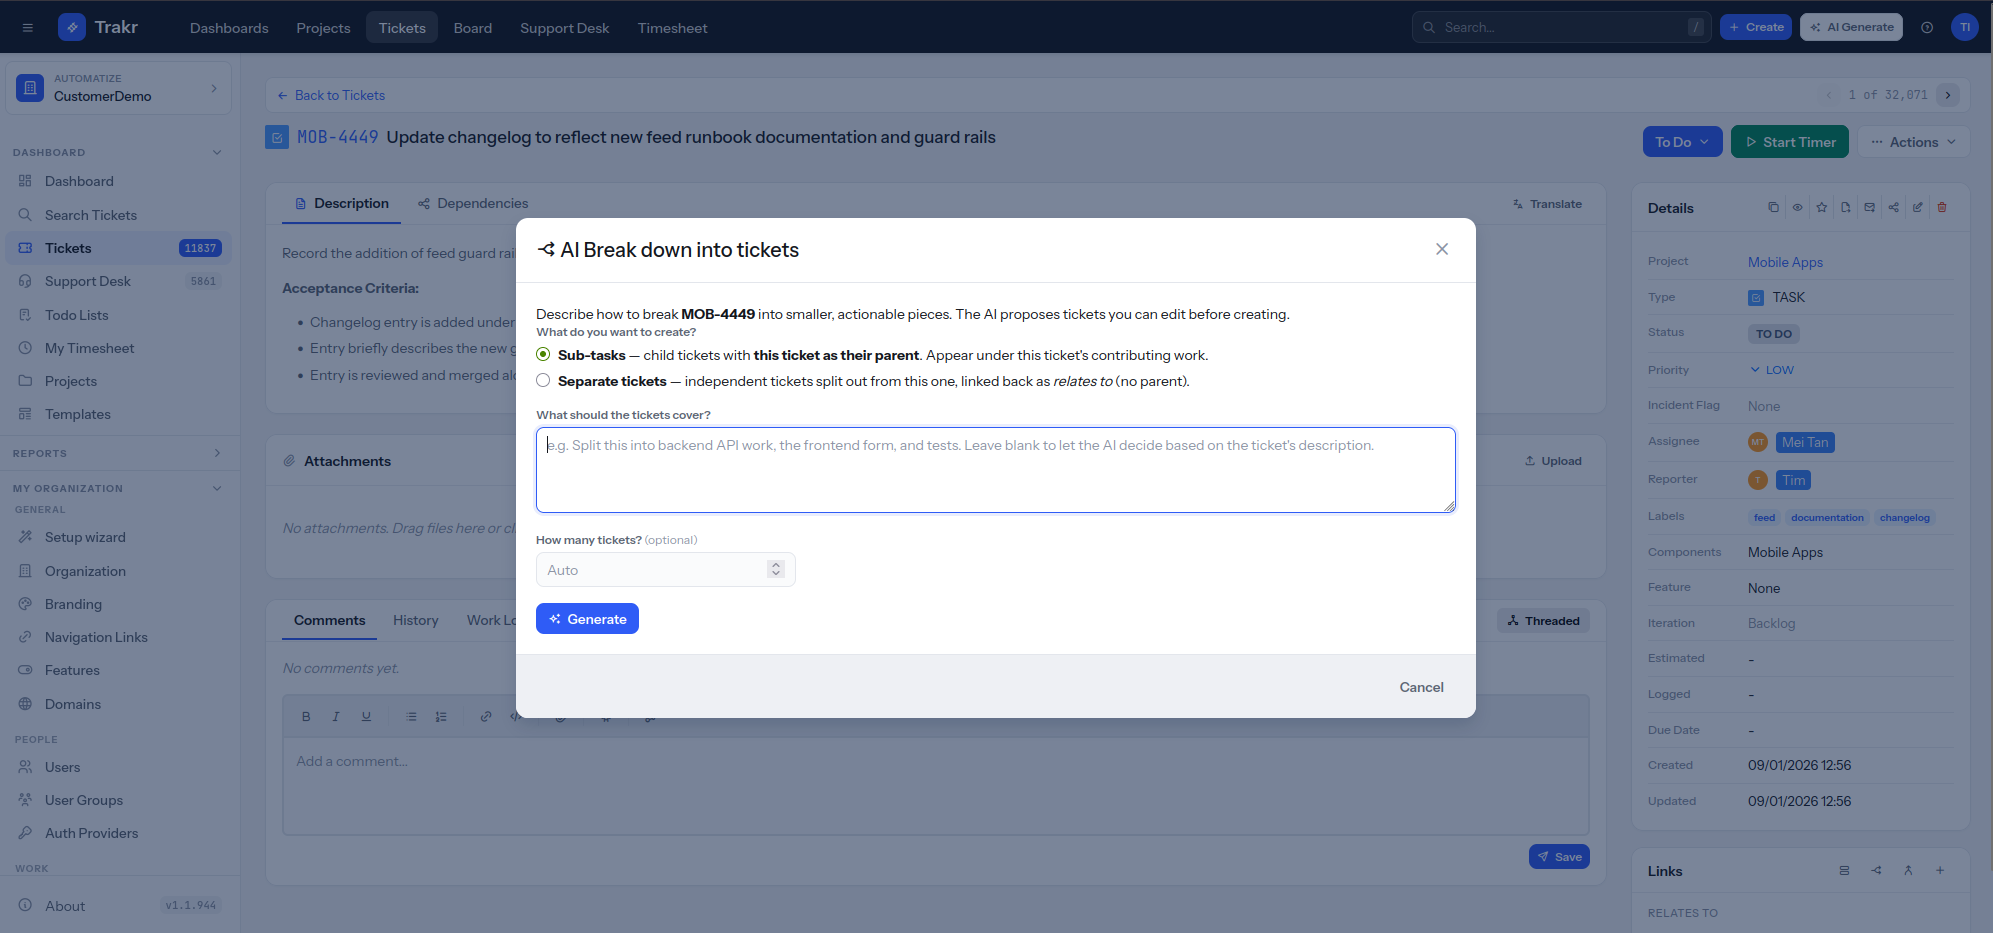The image size is (1993, 933).
Task: Open Timesheet in top navigation
Action: [672, 28]
